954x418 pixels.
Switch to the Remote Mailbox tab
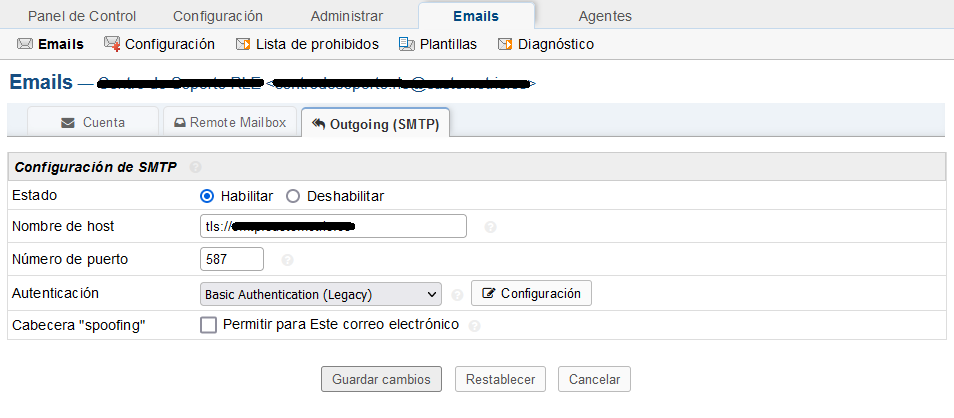(x=230, y=122)
